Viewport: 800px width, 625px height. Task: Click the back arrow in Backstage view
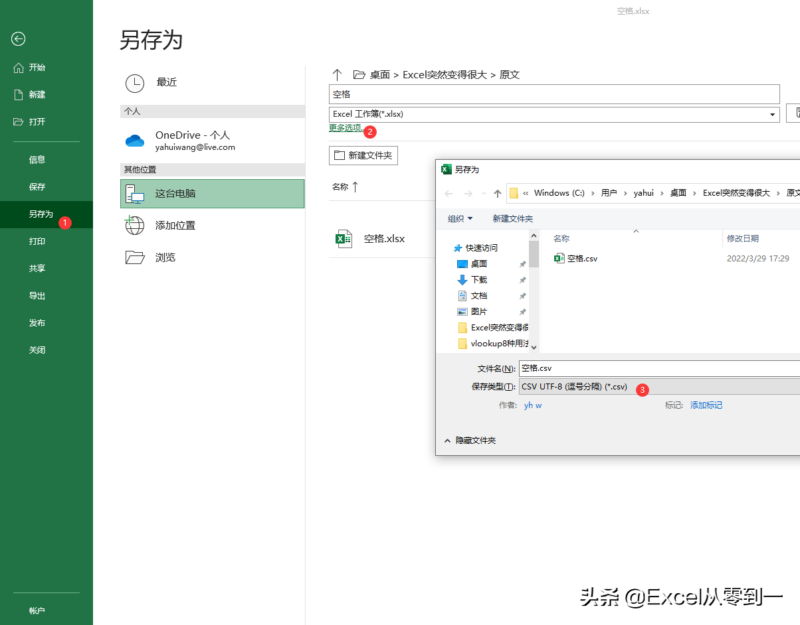(20, 39)
